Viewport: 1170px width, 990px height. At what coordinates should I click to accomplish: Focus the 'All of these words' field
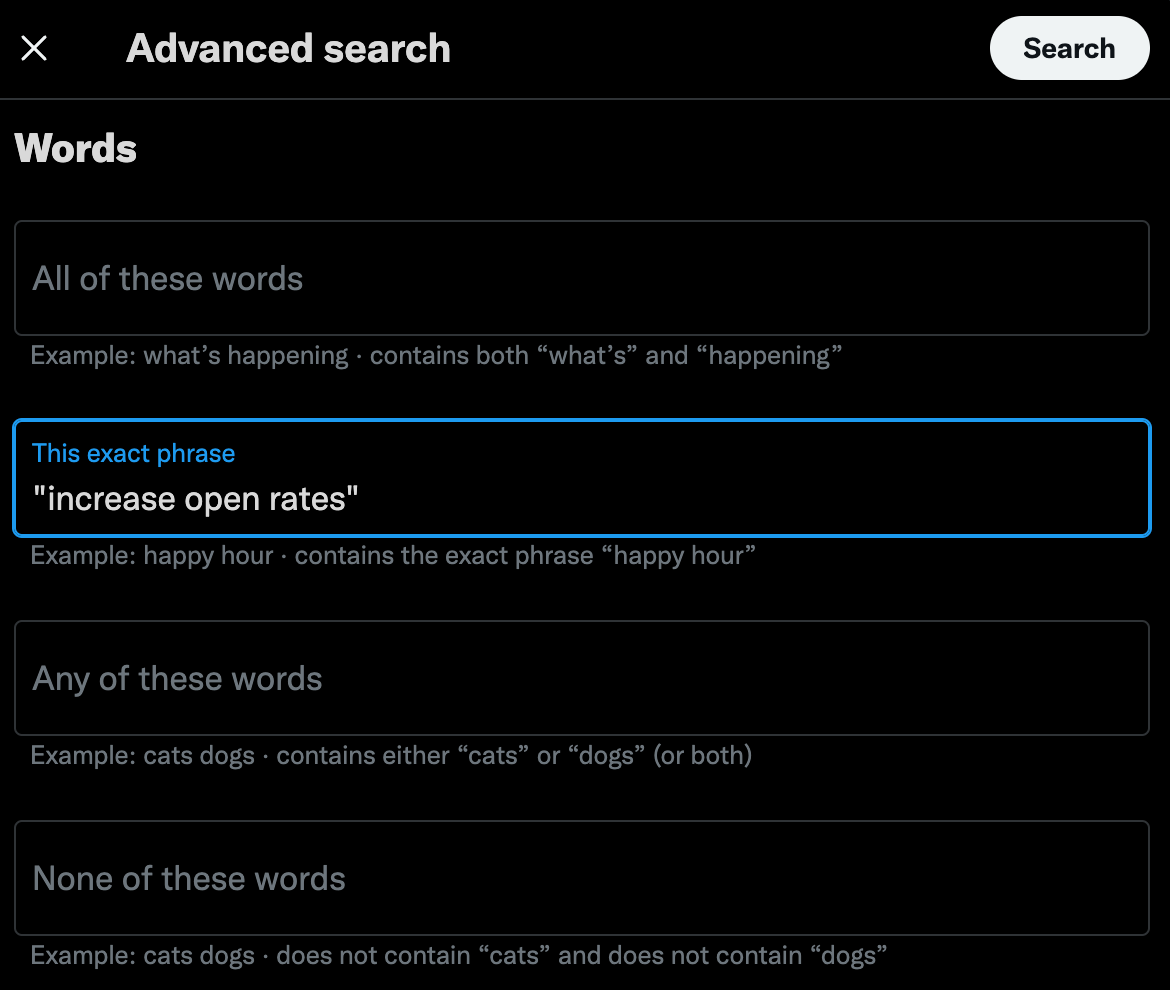pos(582,278)
